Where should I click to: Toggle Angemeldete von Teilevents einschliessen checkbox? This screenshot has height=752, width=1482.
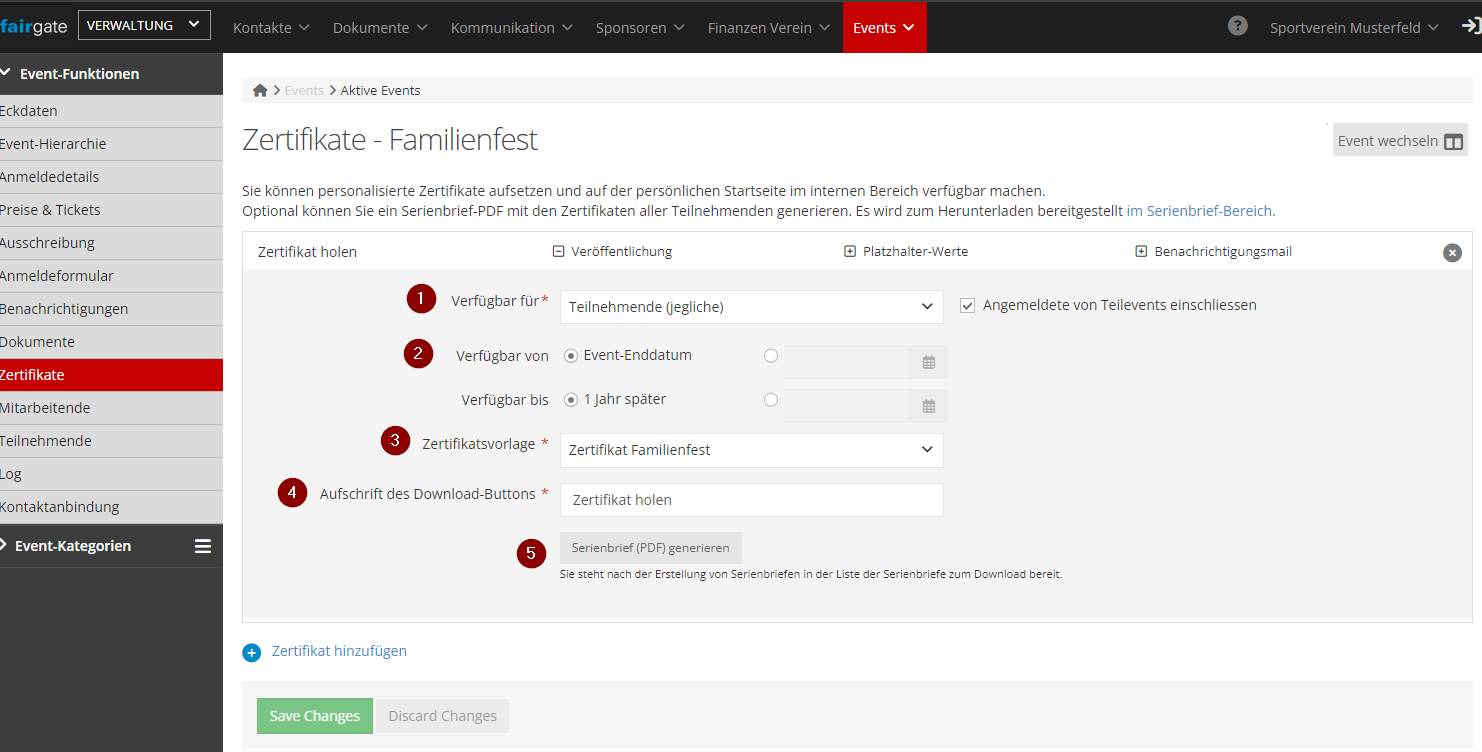[x=967, y=306]
